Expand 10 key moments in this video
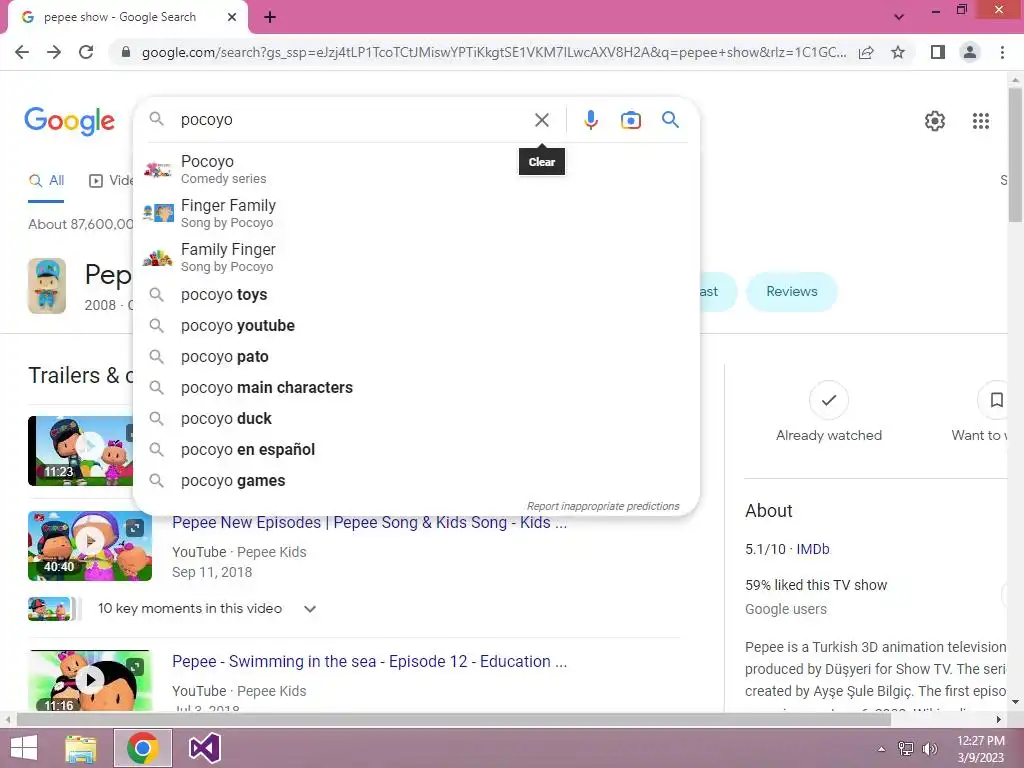This screenshot has width=1024, height=768. (x=310, y=609)
